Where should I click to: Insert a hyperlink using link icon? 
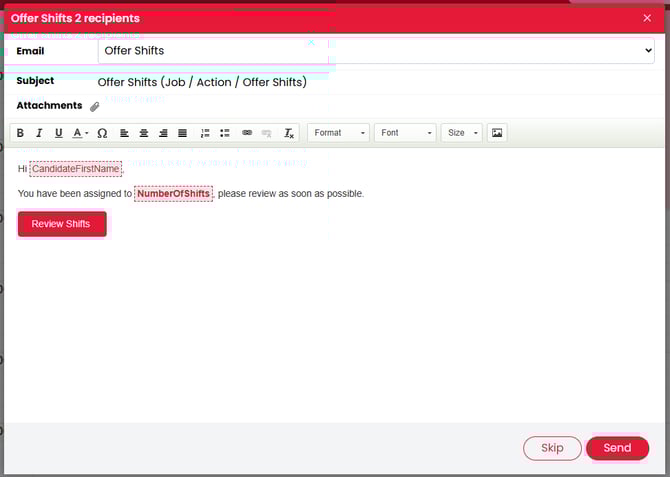[x=247, y=133]
